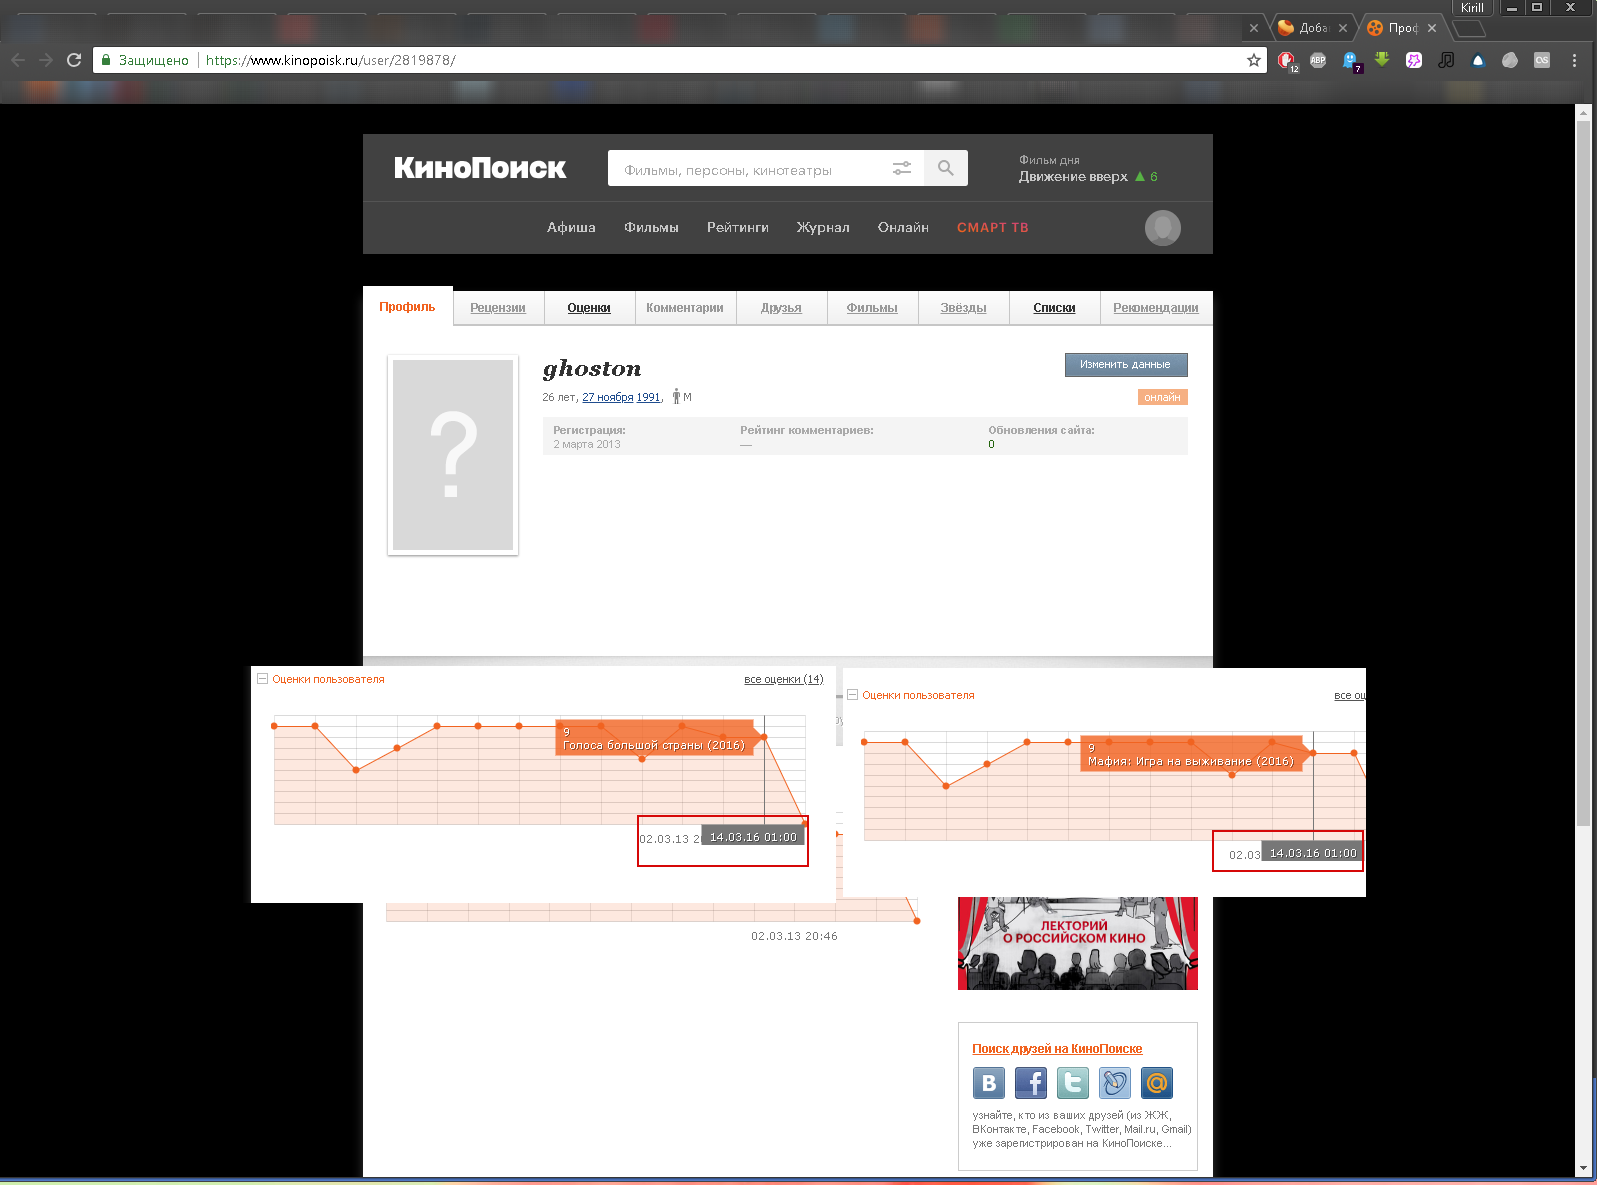Find friends via the Mail.ru @ icon
This screenshot has width=1597, height=1185.
coord(1157,1083)
